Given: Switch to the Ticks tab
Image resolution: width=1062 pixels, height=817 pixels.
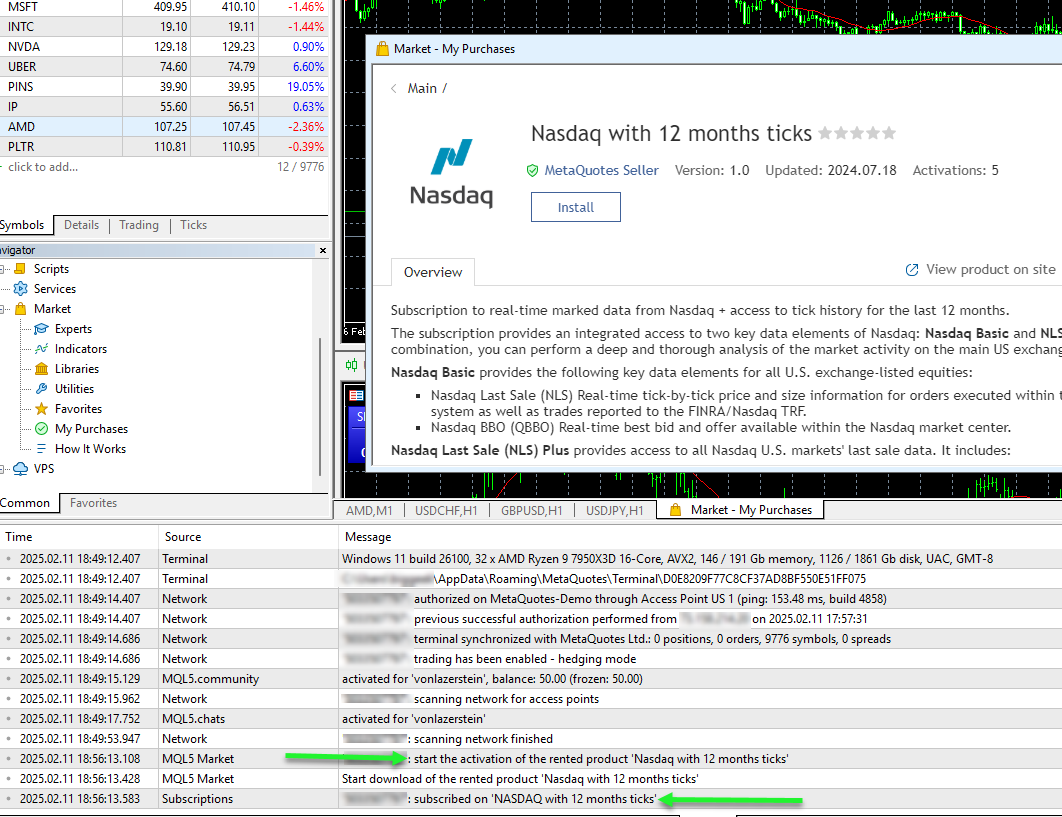Looking at the screenshot, I should tap(194, 225).
